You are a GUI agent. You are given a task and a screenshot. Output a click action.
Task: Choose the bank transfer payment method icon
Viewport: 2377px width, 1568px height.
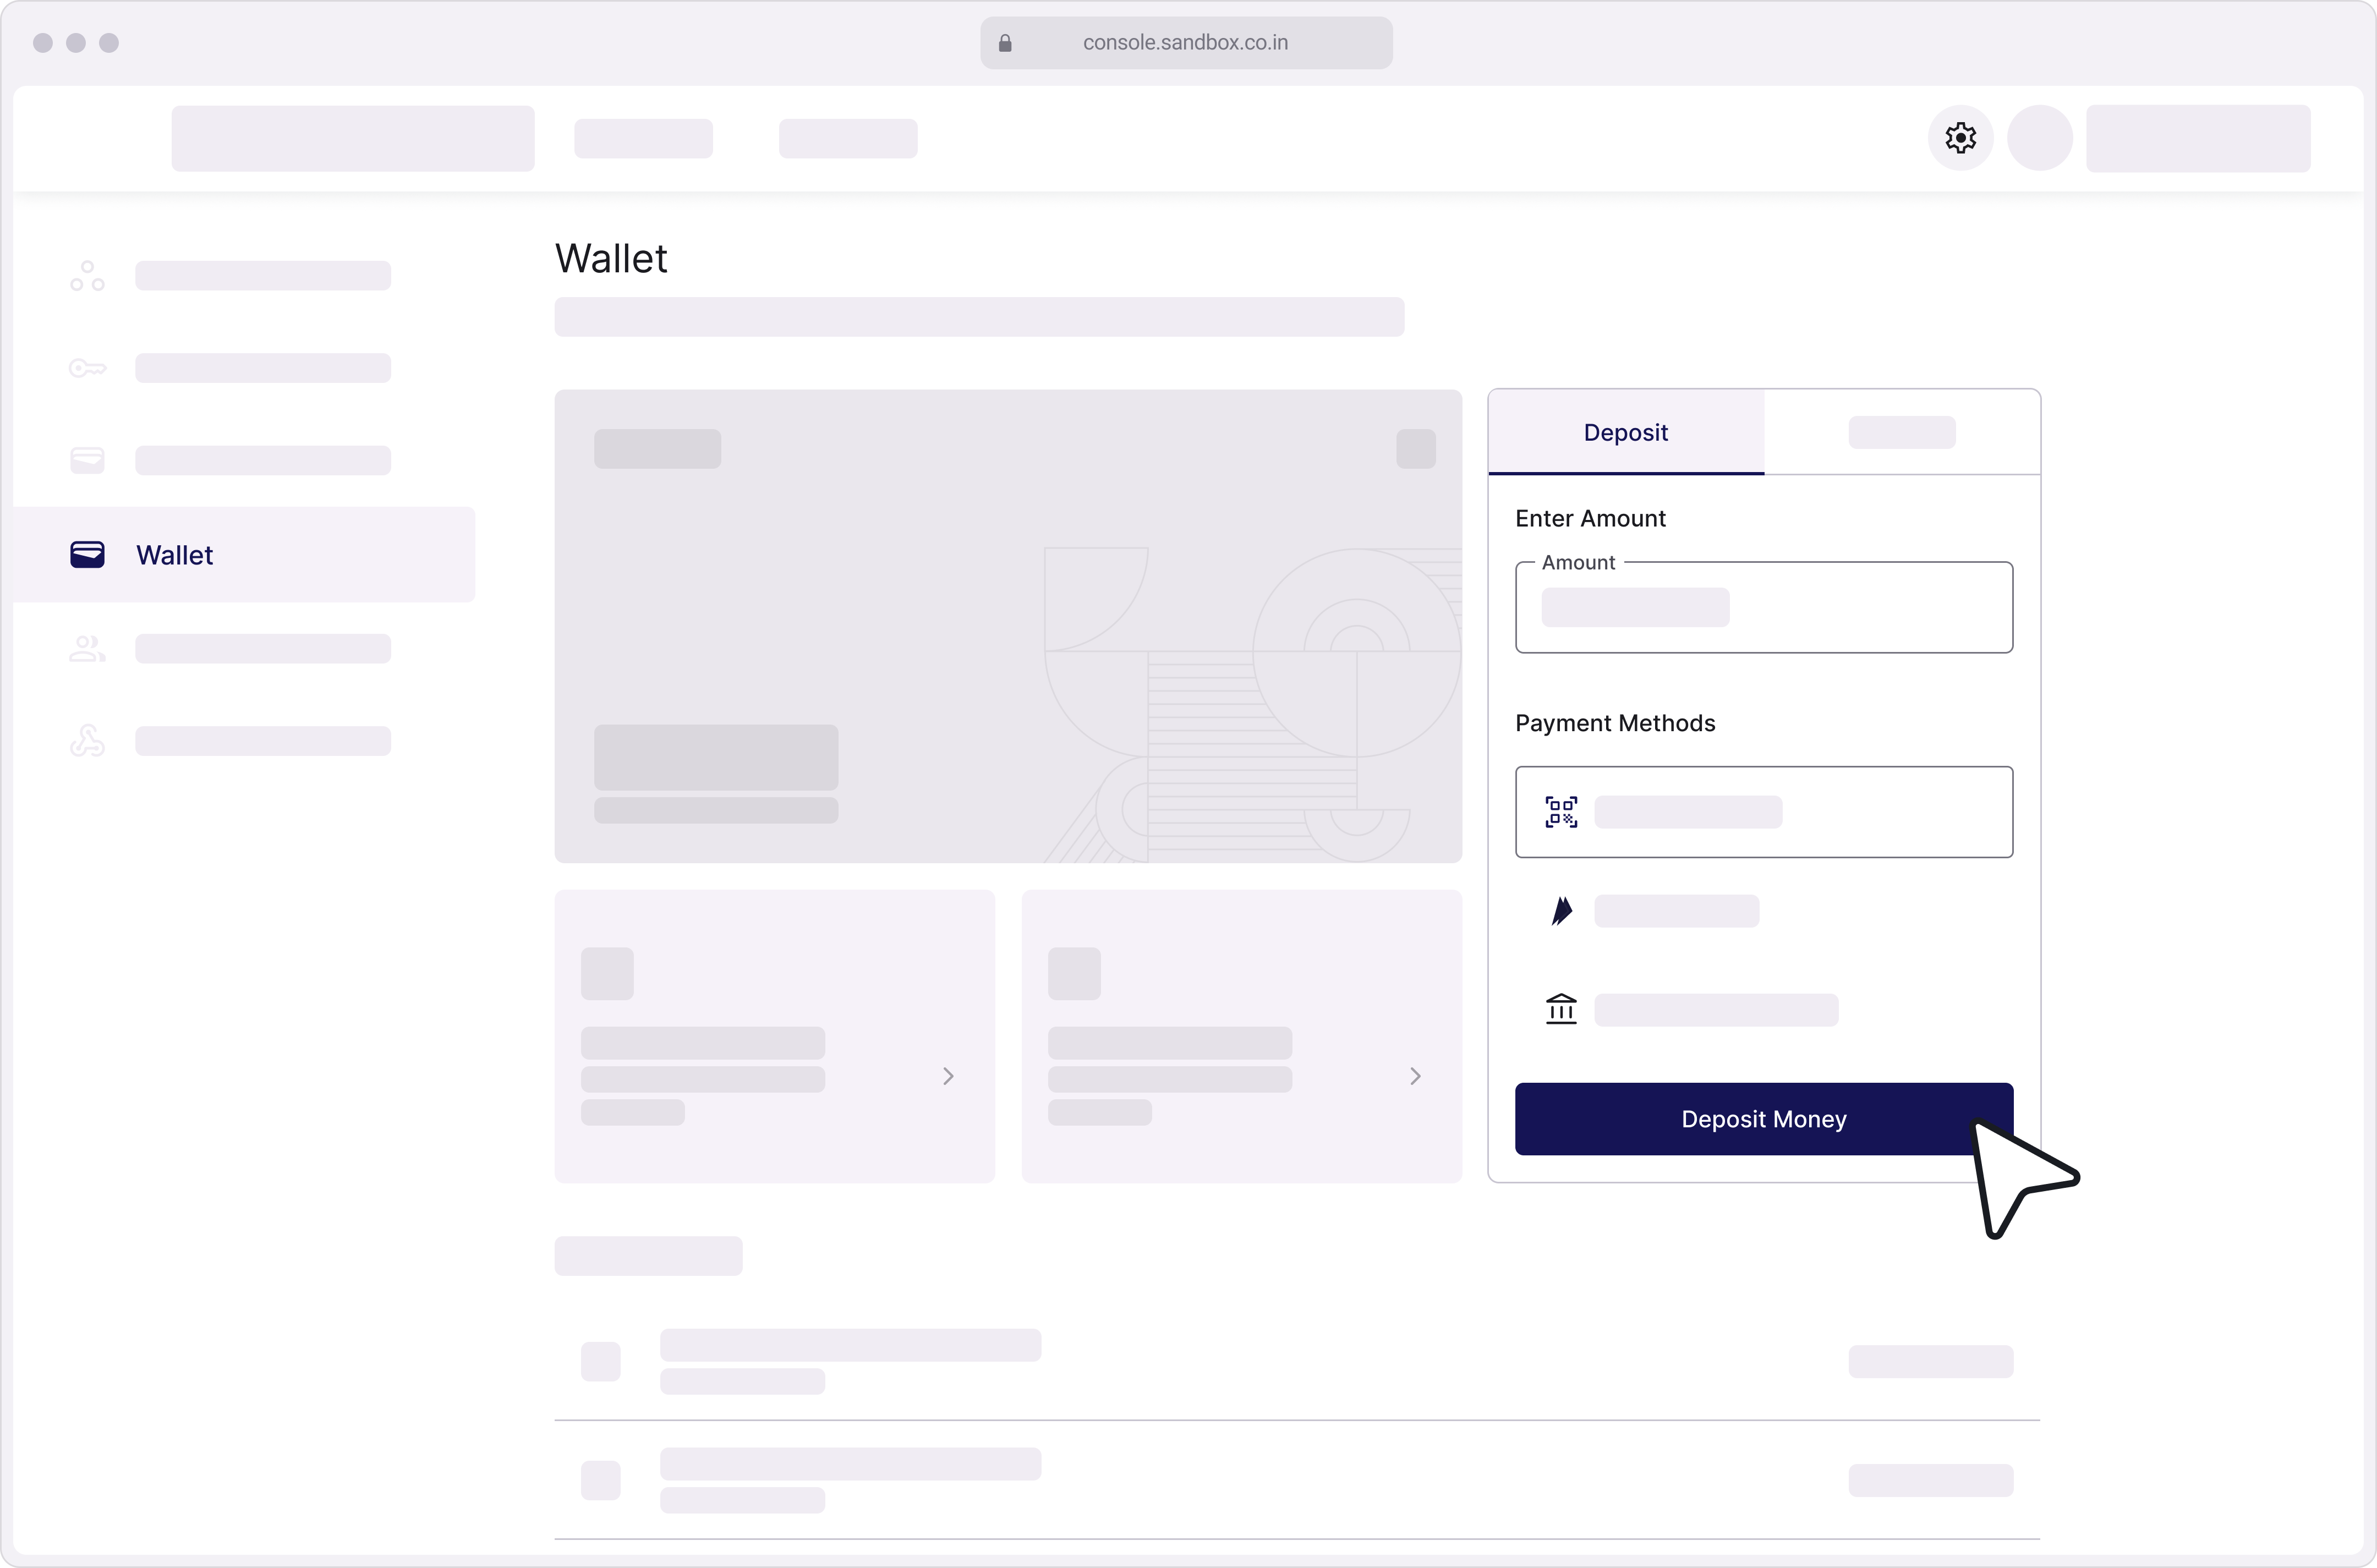click(1561, 1009)
